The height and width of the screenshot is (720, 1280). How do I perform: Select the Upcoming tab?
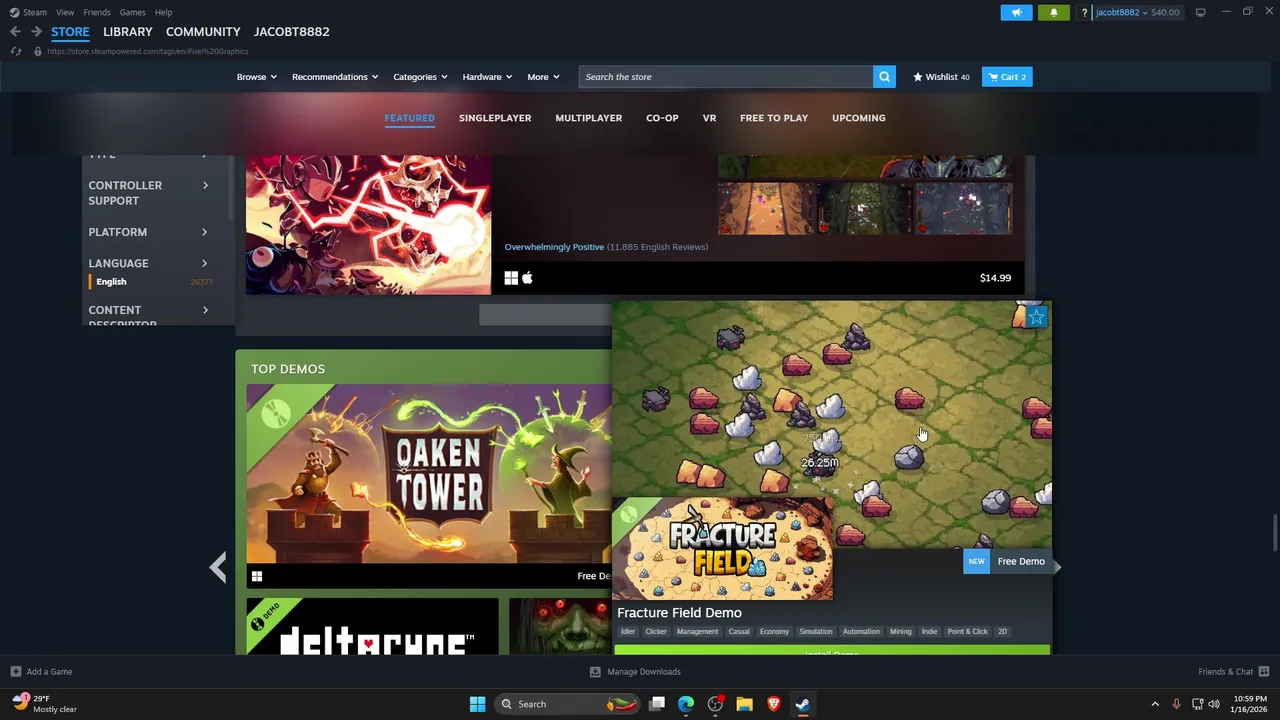pos(859,118)
